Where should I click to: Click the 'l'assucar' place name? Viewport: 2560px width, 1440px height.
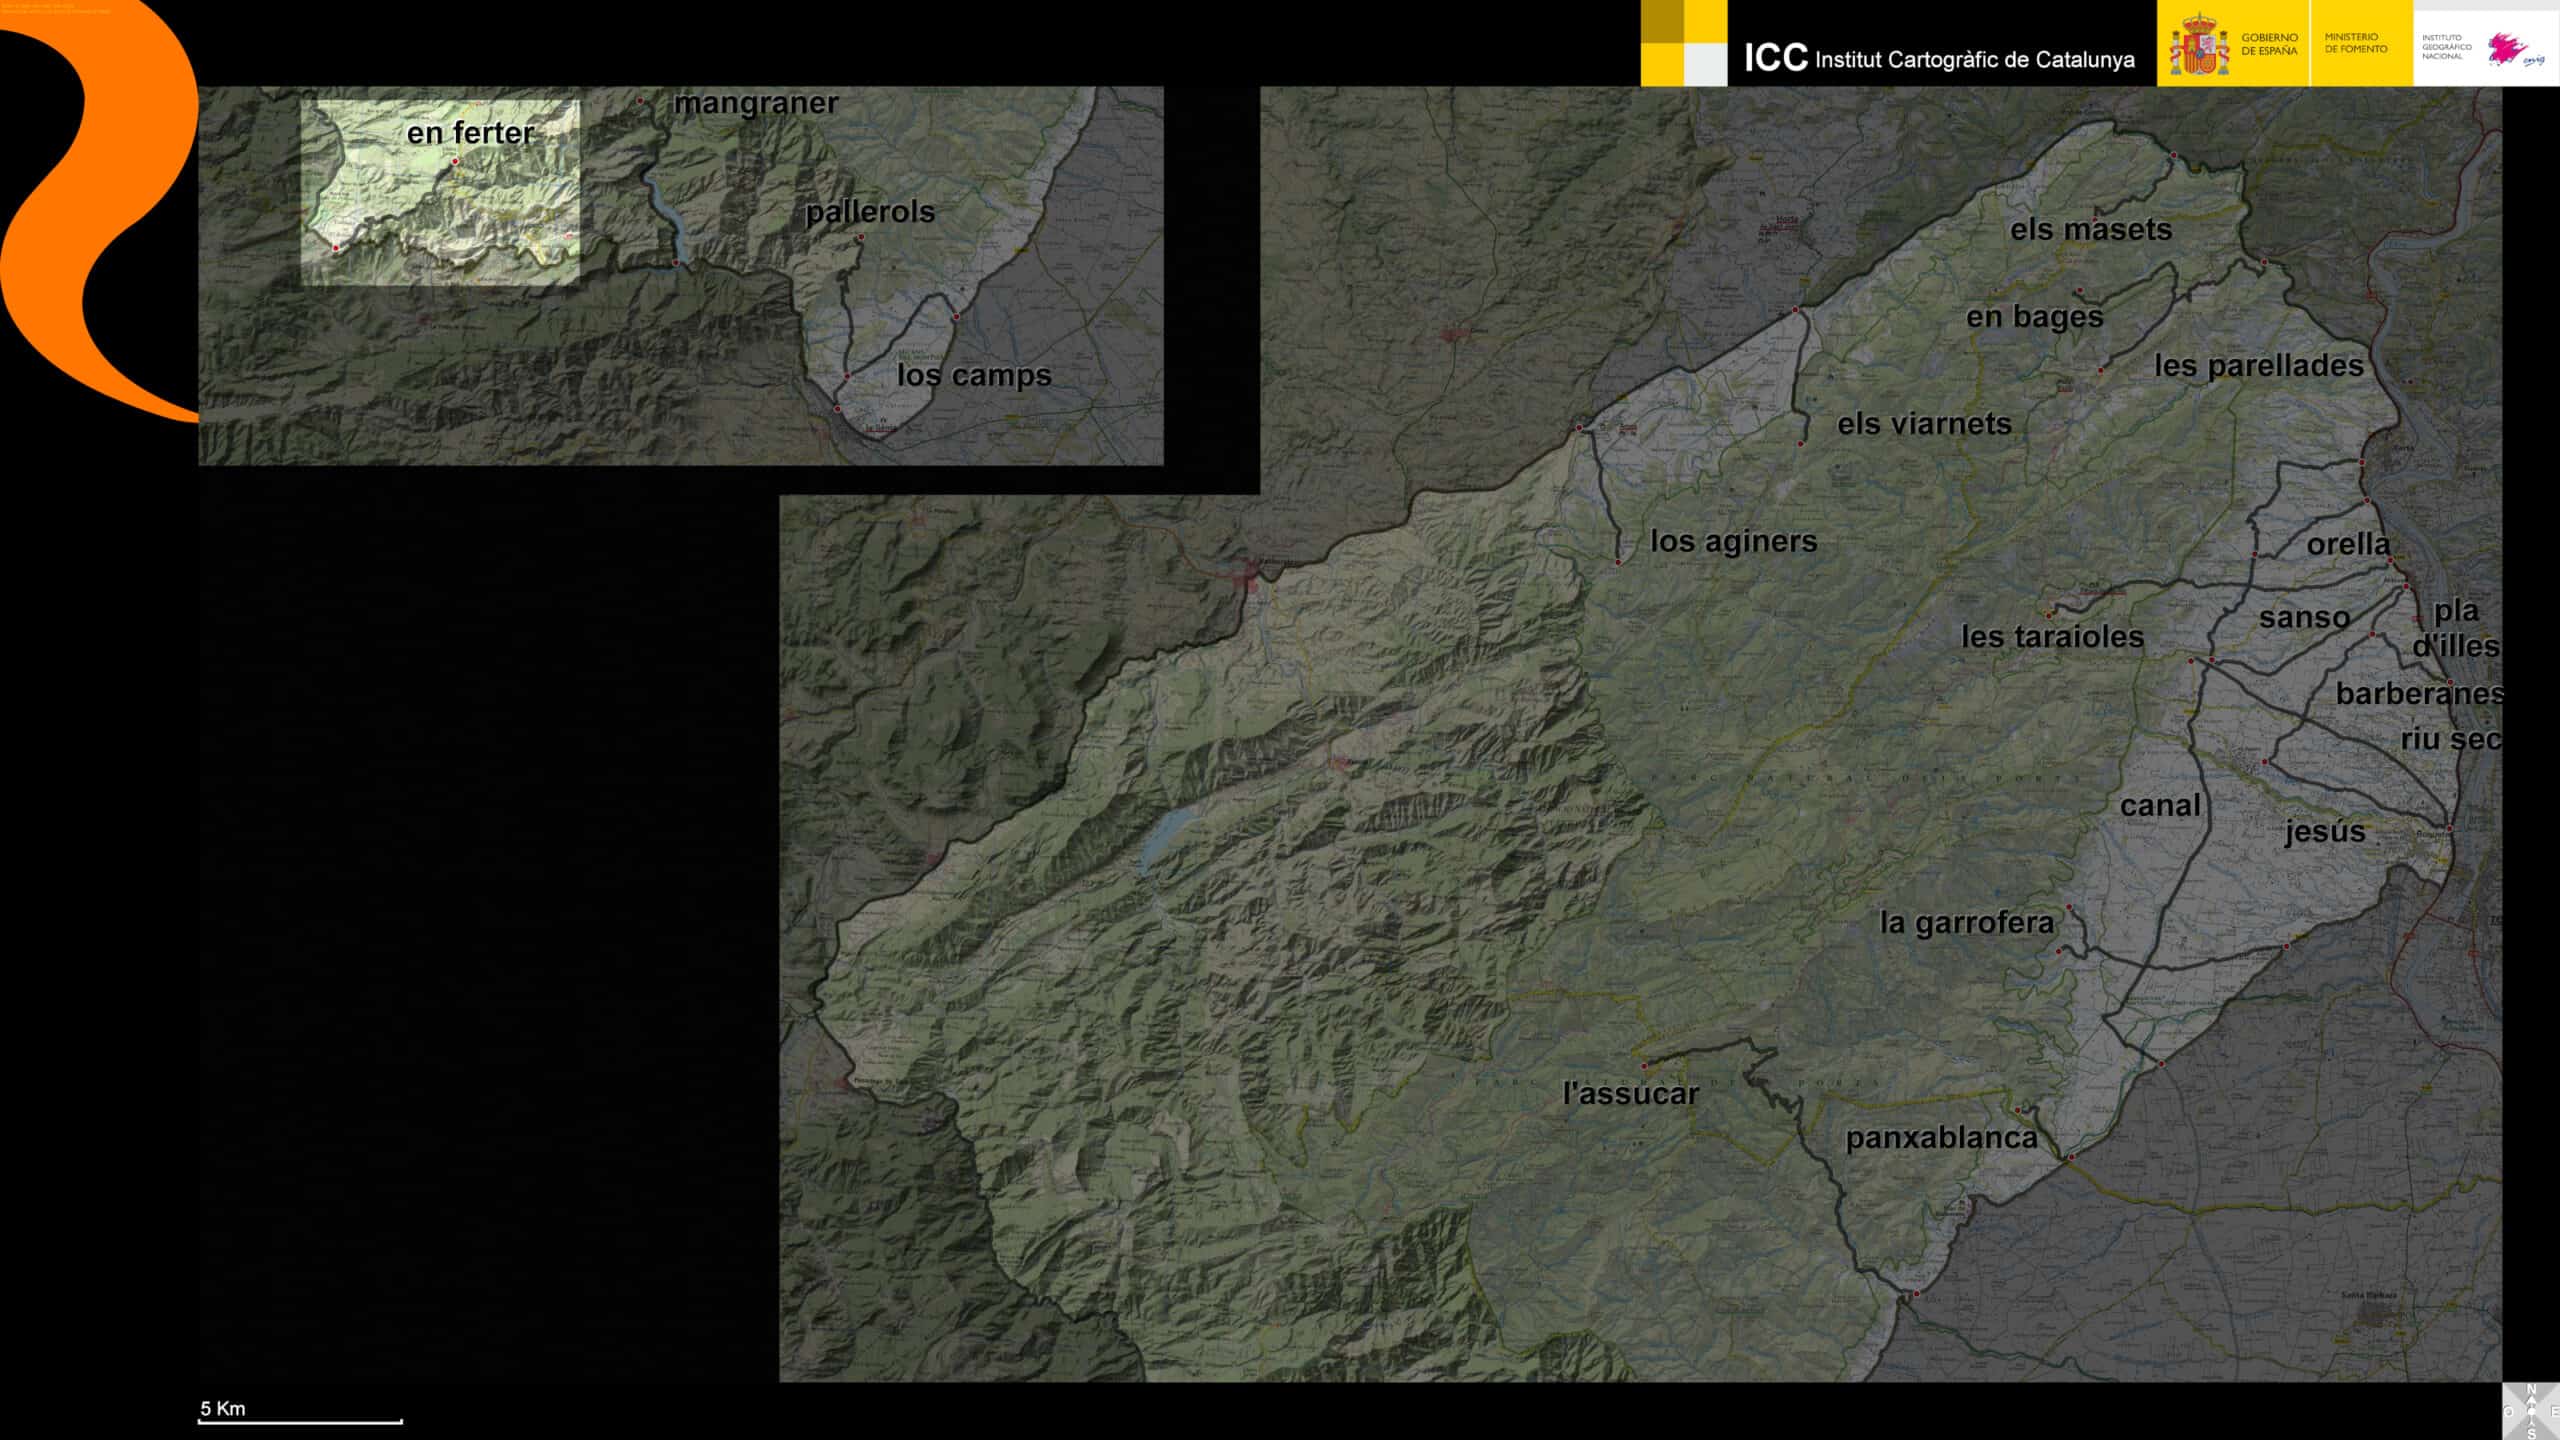point(1630,1094)
